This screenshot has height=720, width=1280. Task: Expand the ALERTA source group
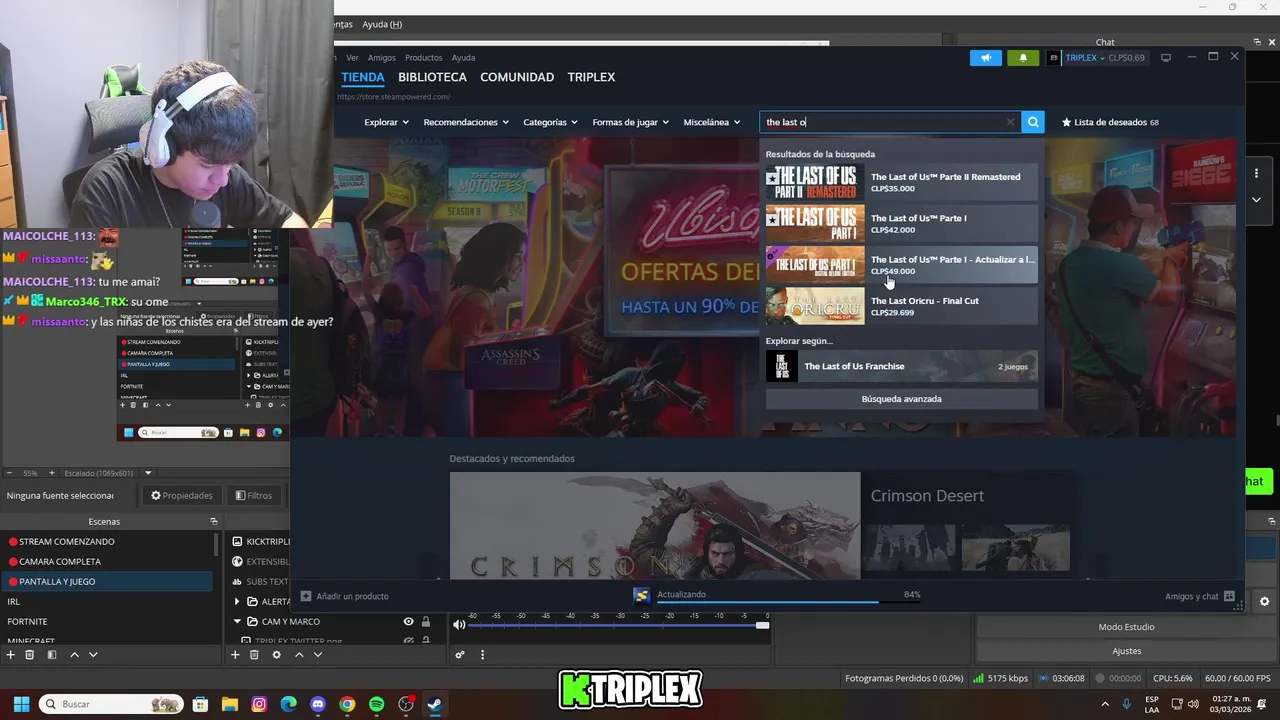(237, 601)
